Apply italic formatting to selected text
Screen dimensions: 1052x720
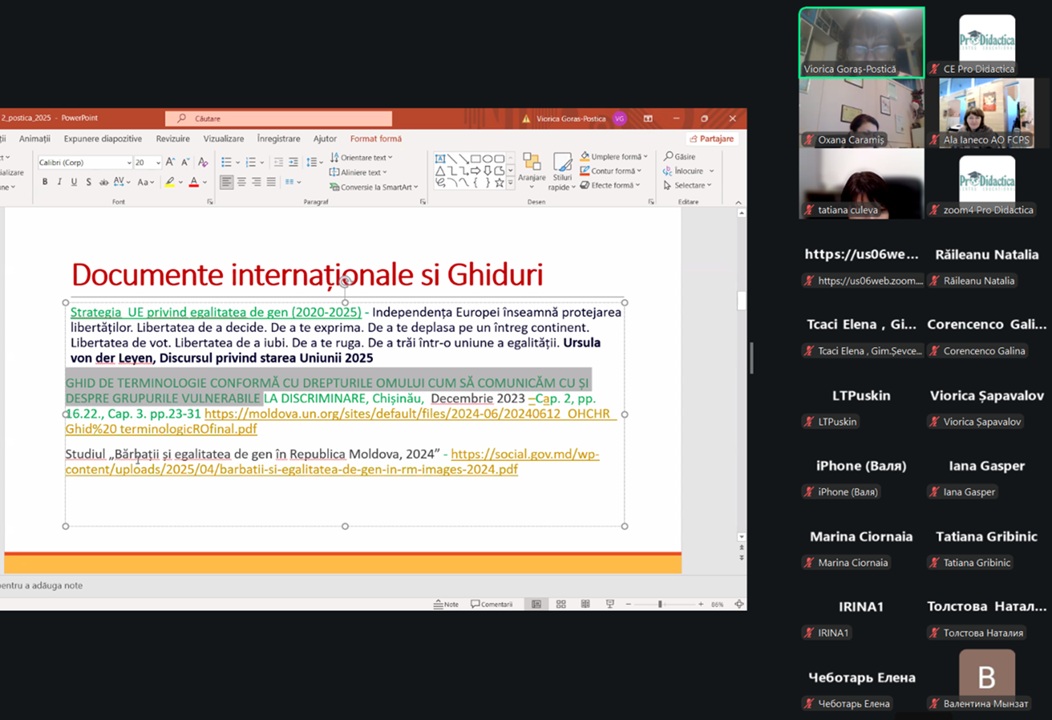[60, 182]
